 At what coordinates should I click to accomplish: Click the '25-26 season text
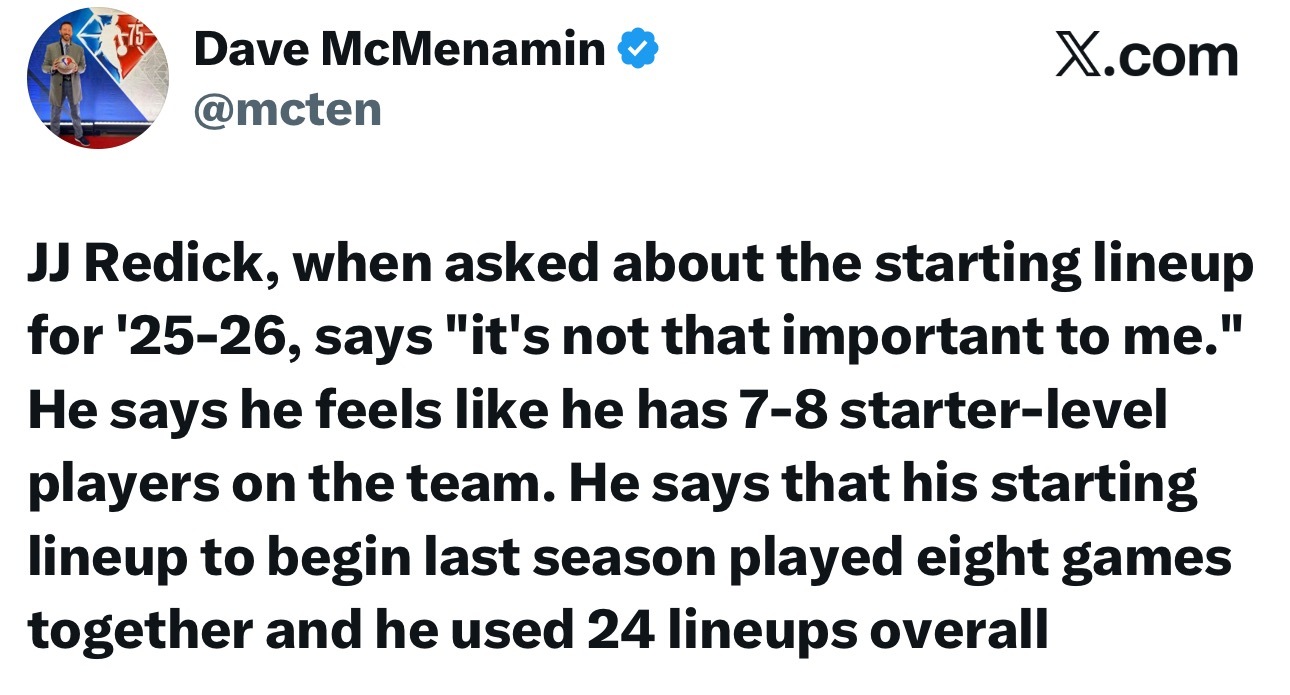coord(201,340)
